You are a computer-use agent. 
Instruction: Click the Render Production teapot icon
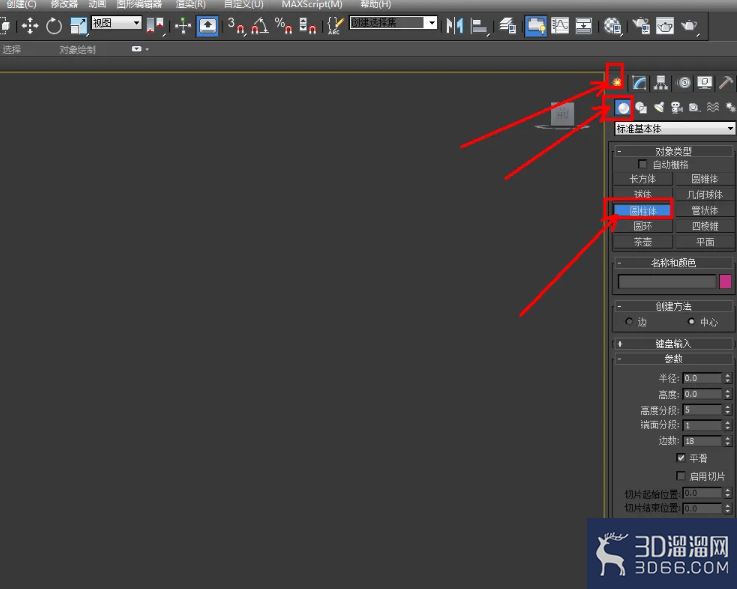(689, 26)
